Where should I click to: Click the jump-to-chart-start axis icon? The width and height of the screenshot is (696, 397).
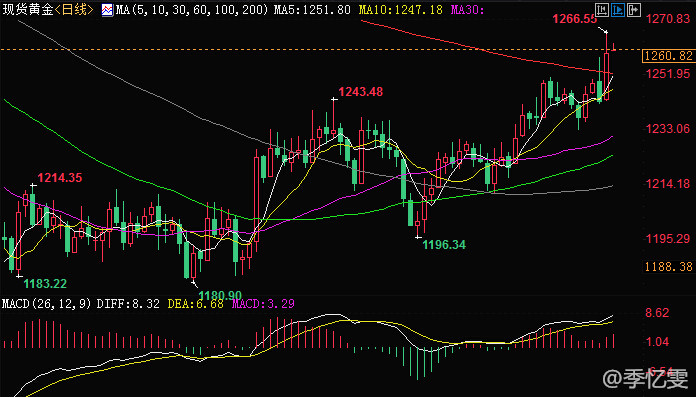coord(602,9)
